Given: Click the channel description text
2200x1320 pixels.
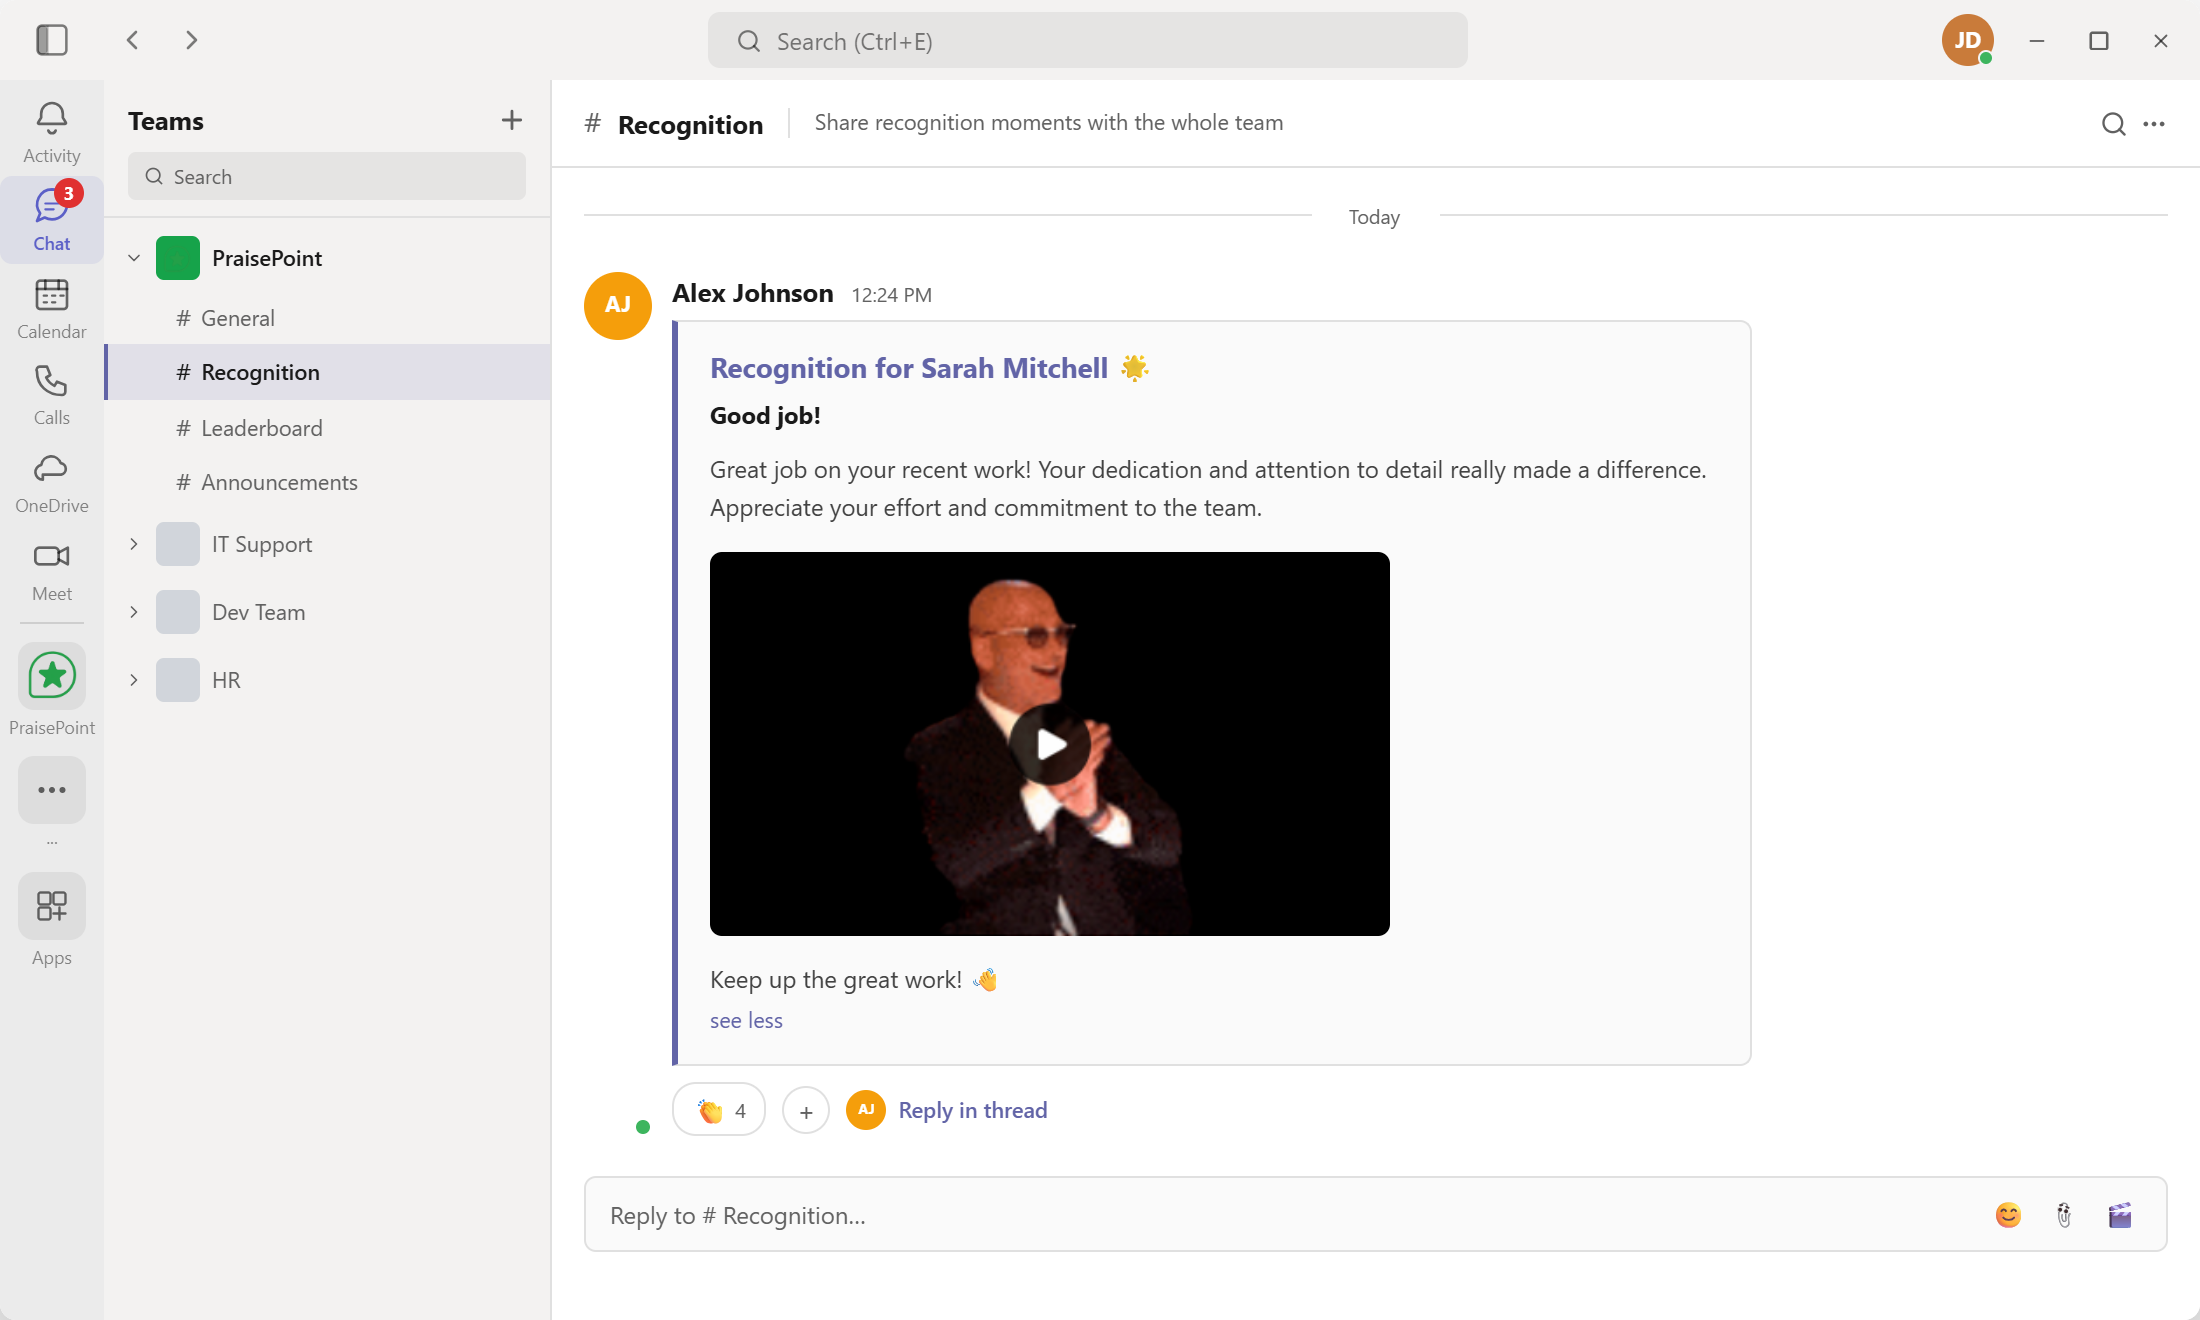Looking at the screenshot, I should (x=1049, y=122).
